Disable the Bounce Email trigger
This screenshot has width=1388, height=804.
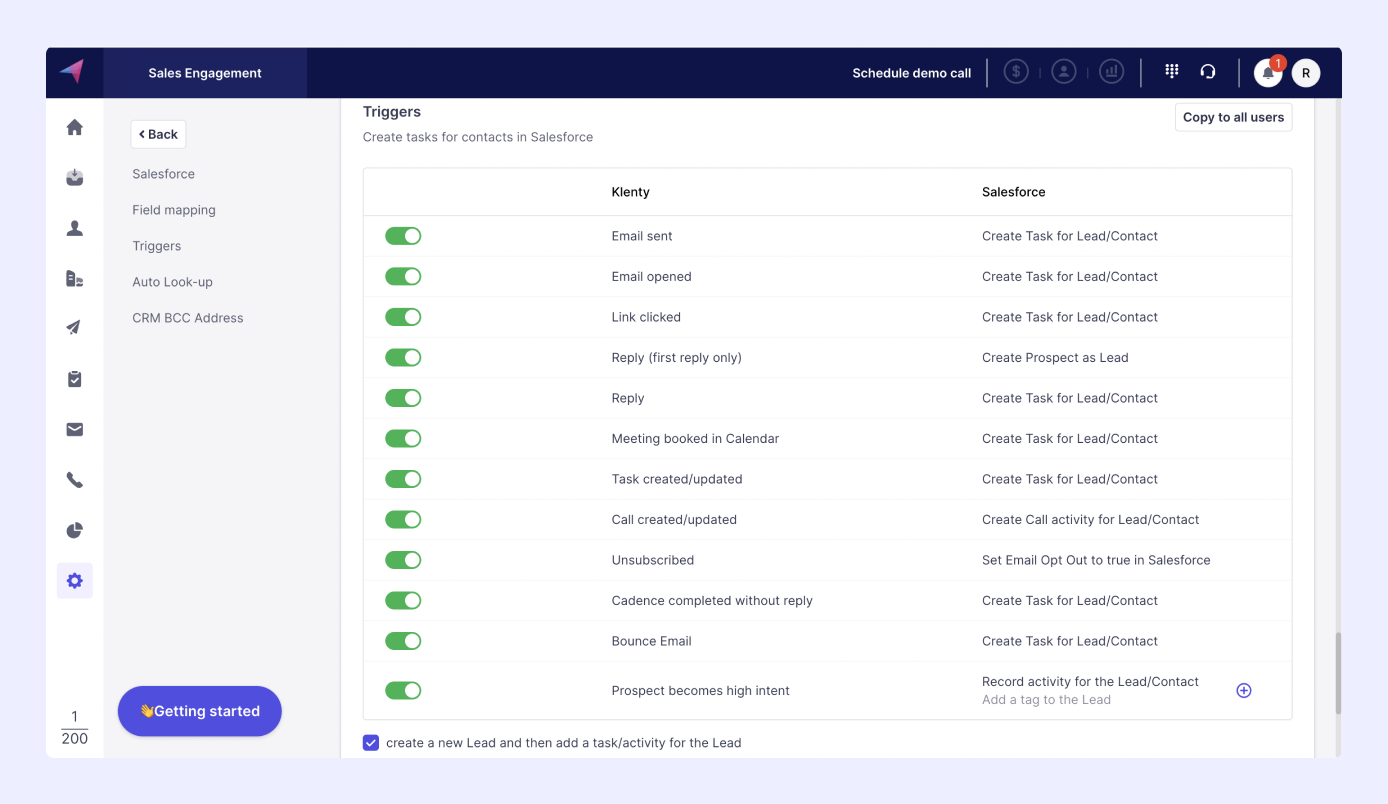[403, 641]
